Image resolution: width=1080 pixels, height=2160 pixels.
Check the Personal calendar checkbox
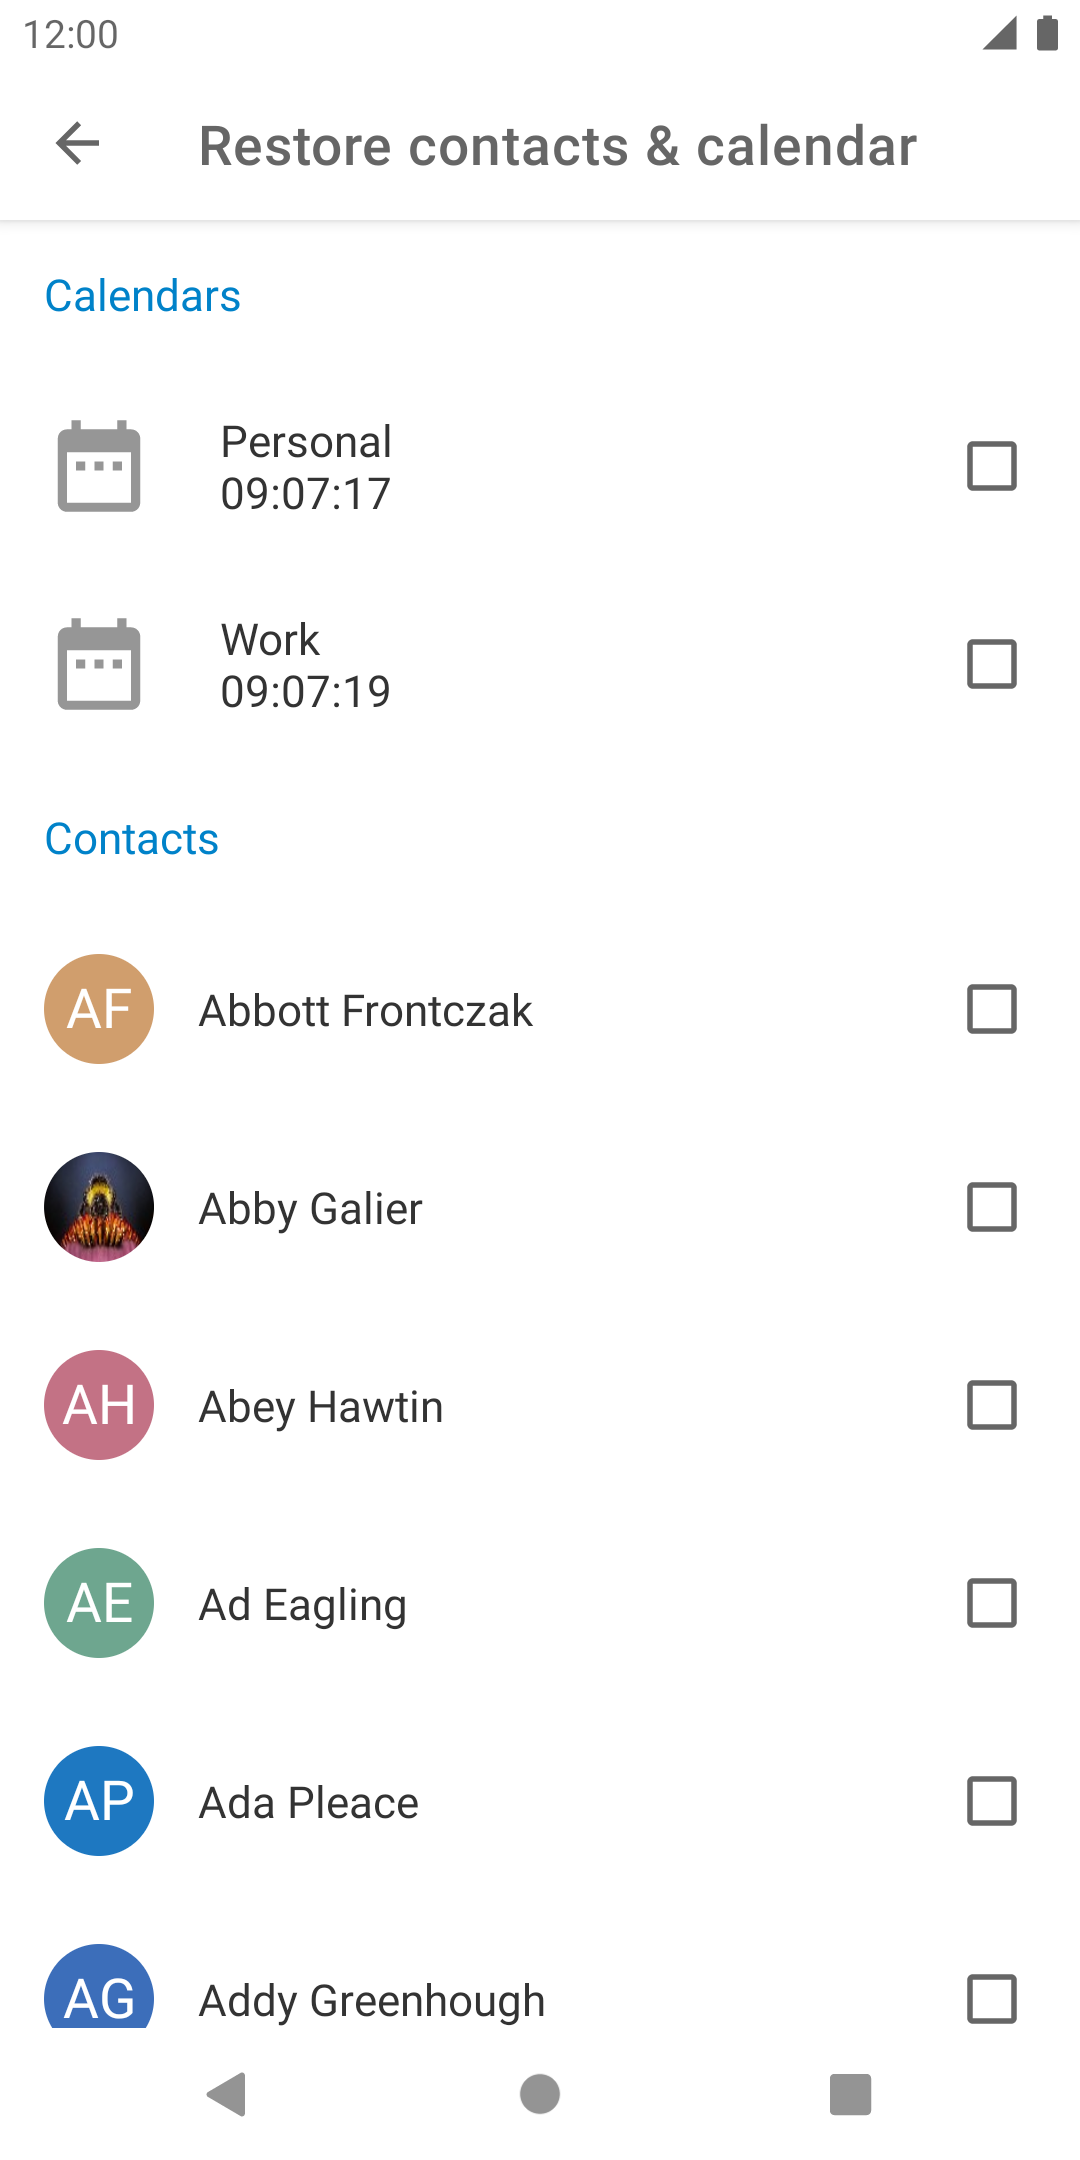(x=992, y=466)
